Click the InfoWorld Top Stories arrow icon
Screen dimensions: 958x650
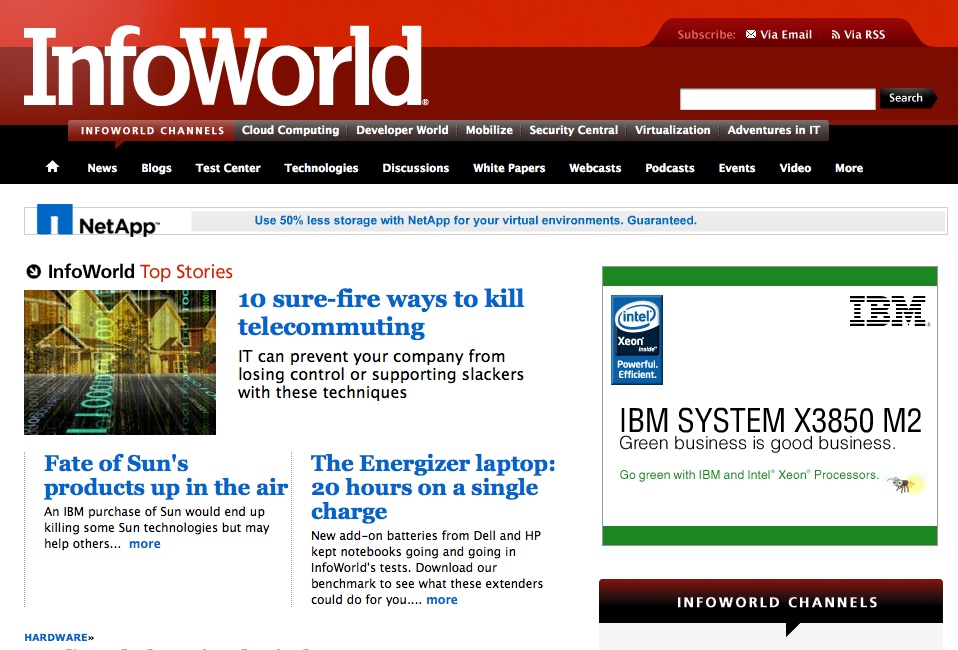click(31, 271)
